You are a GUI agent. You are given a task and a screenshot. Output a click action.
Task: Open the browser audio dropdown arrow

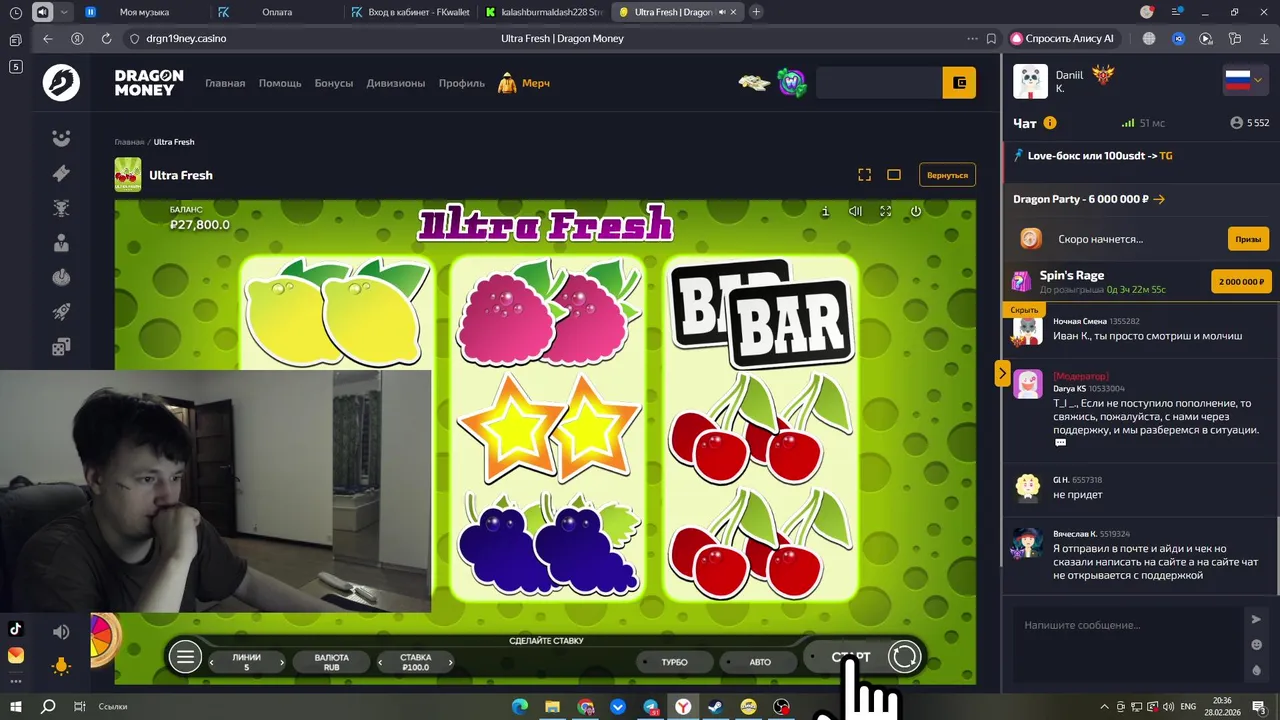tap(65, 12)
